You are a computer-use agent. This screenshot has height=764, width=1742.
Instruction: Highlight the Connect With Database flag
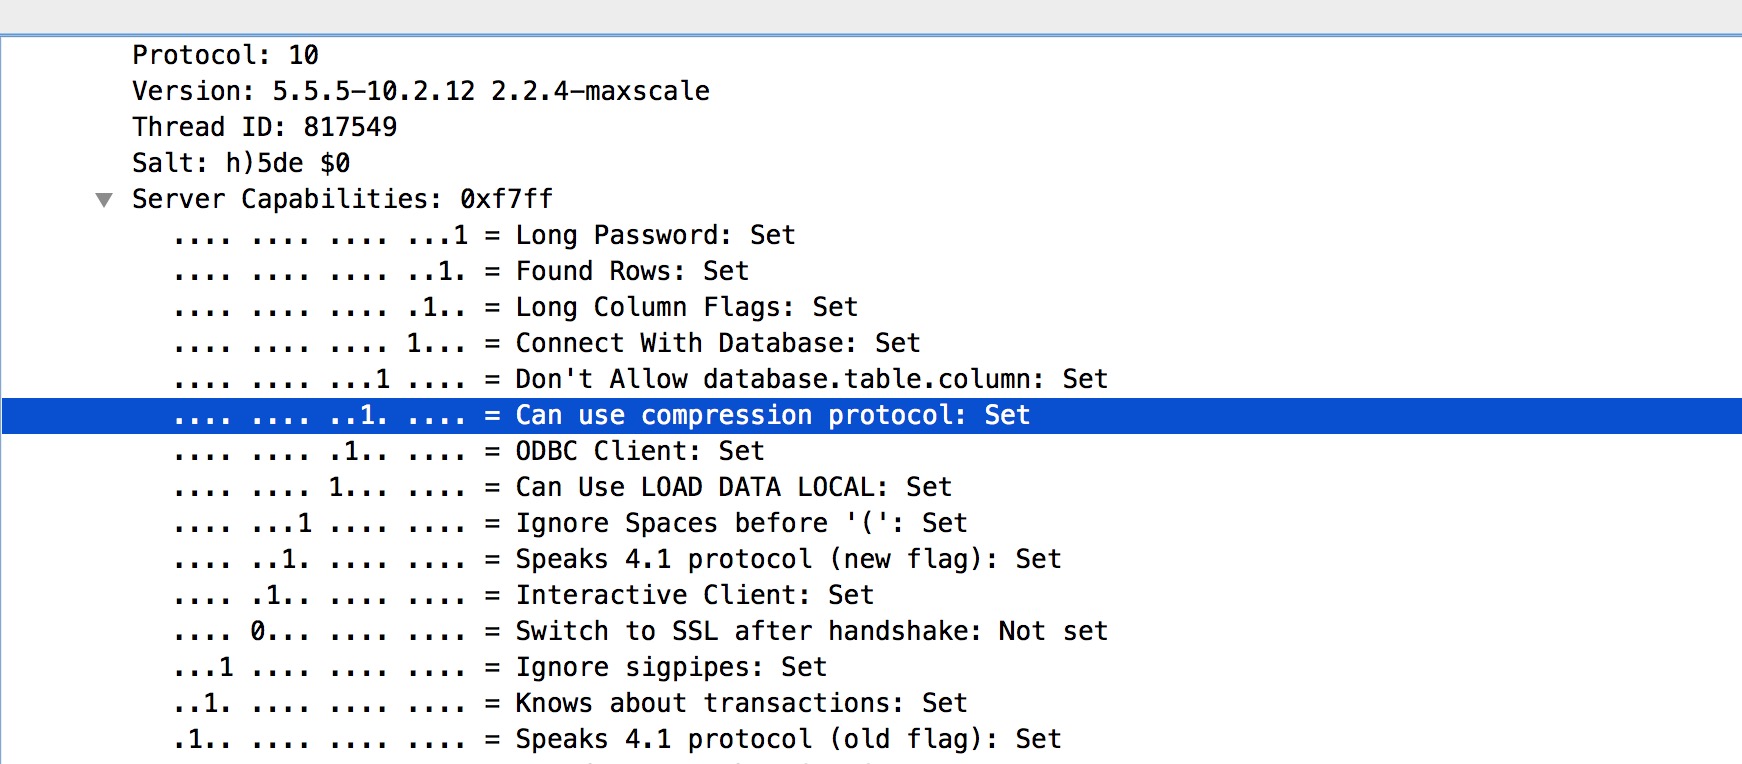717,343
